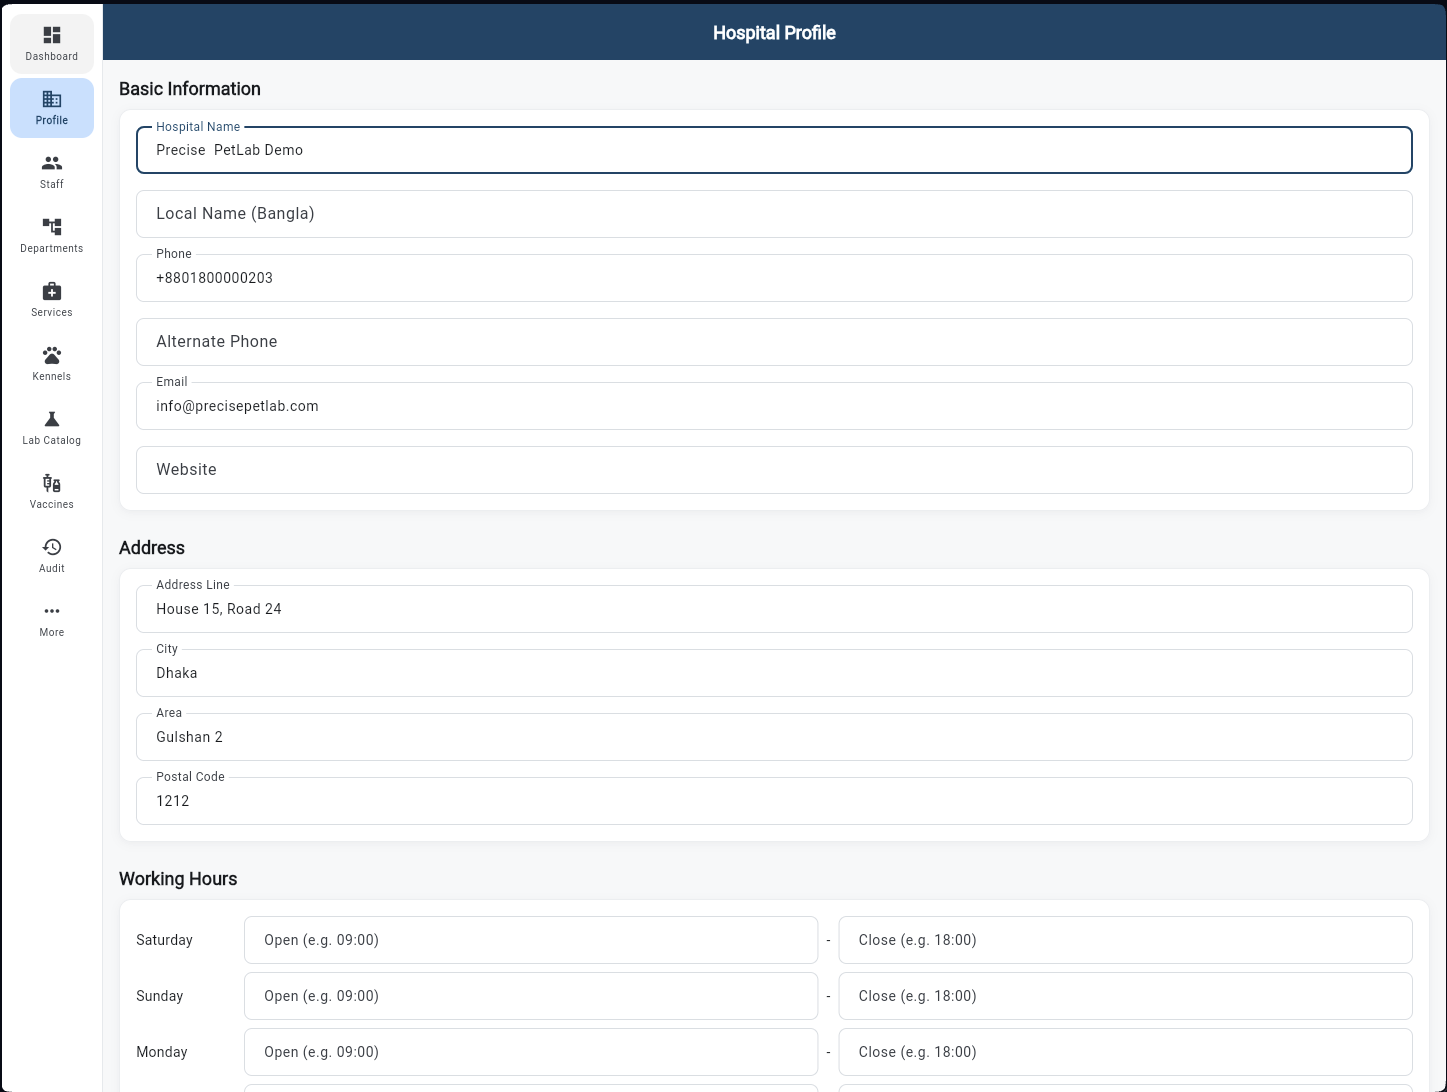Viewport: 1447px width, 1092px height.
Task: Open Staff people icon in sidebar
Action: pyautogui.click(x=52, y=164)
